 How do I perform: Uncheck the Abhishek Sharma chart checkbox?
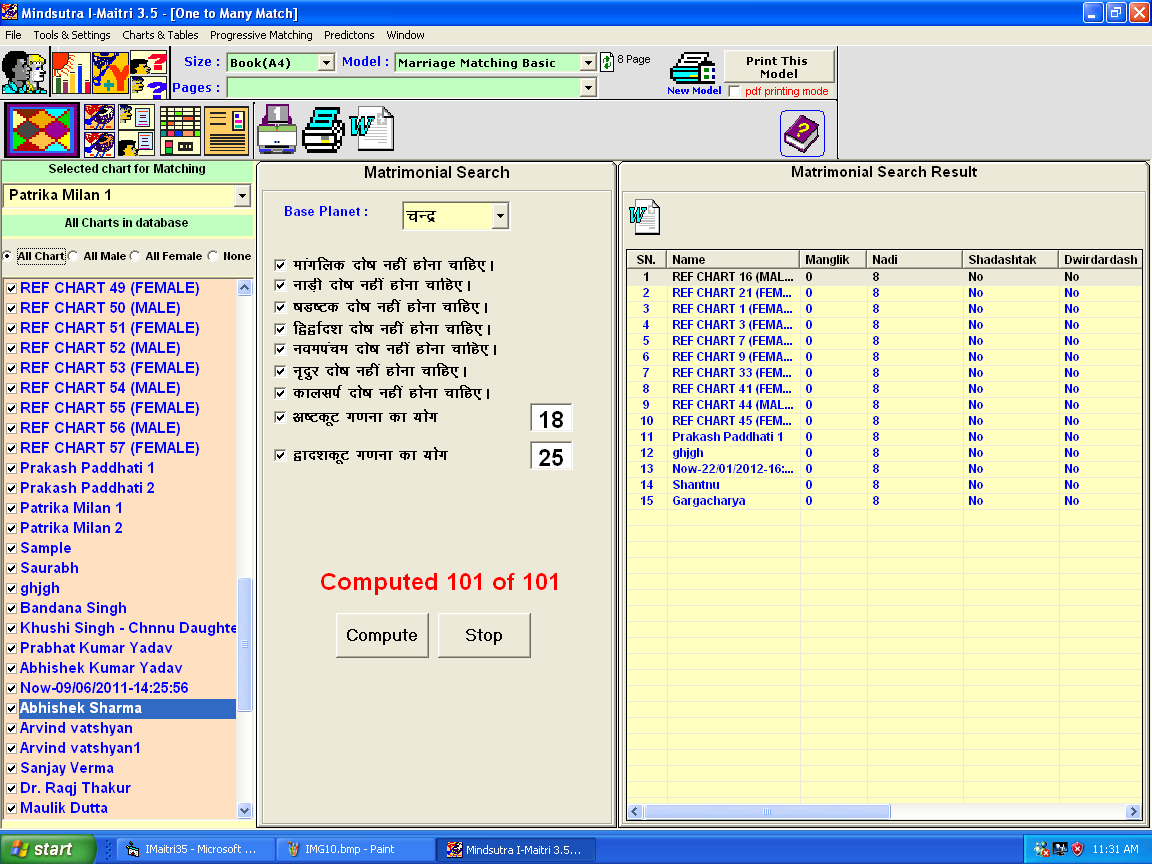12,709
